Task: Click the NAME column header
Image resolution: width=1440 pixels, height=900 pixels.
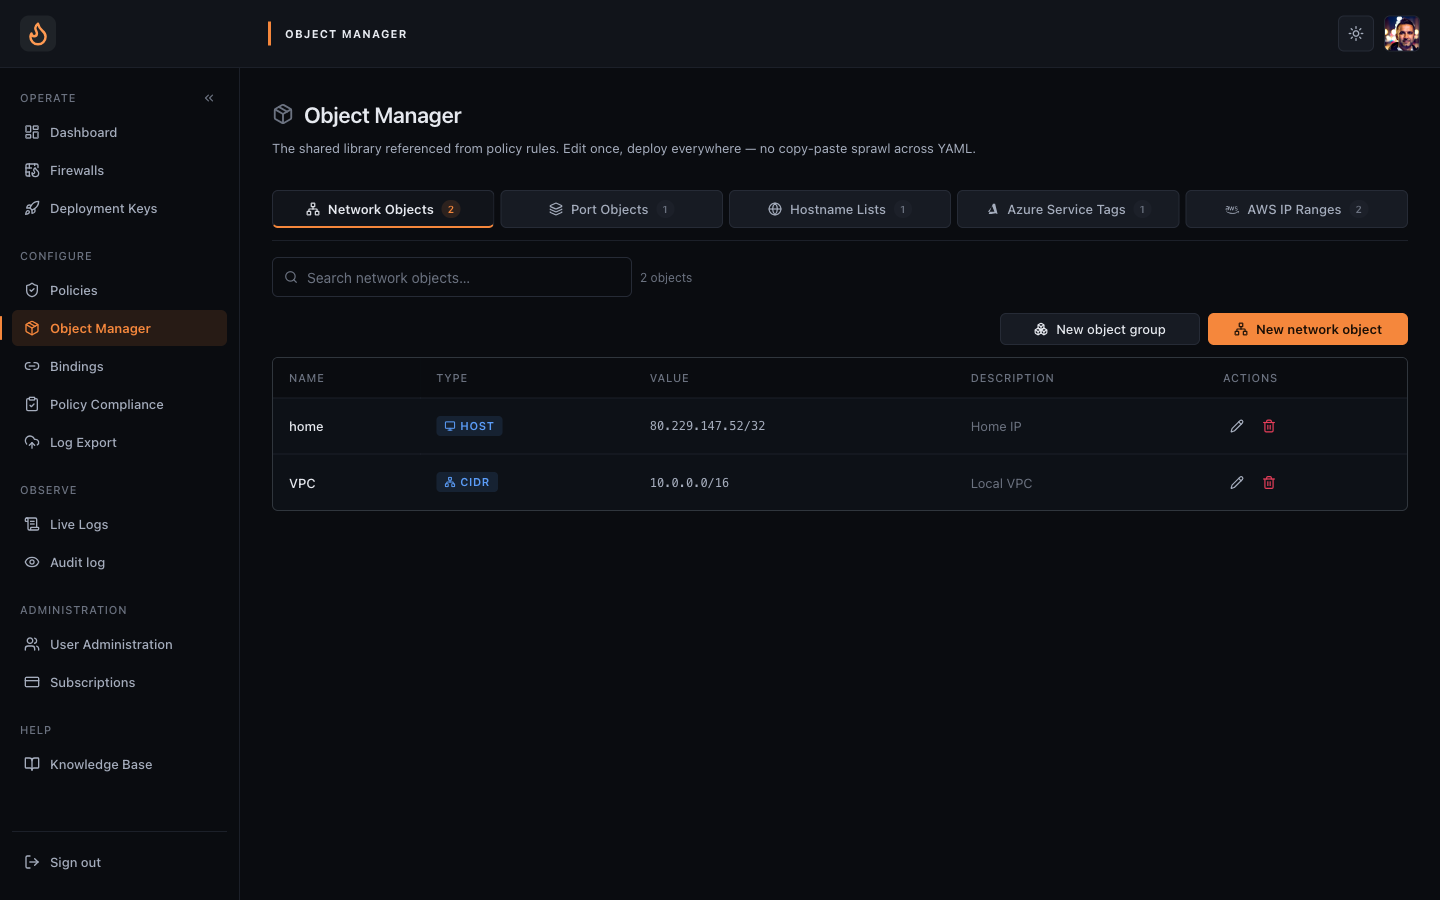Action: point(306,378)
